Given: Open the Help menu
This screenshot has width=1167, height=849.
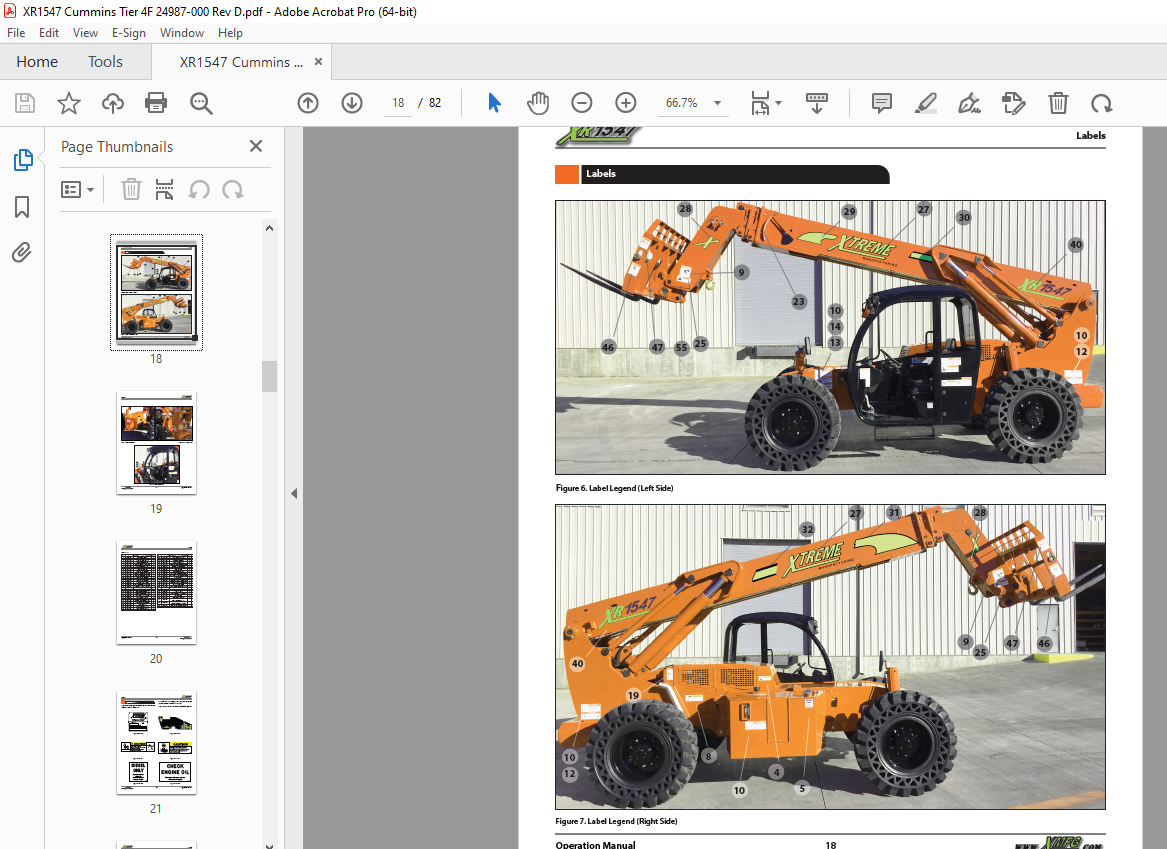Looking at the screenshot, I should (230, 33).
